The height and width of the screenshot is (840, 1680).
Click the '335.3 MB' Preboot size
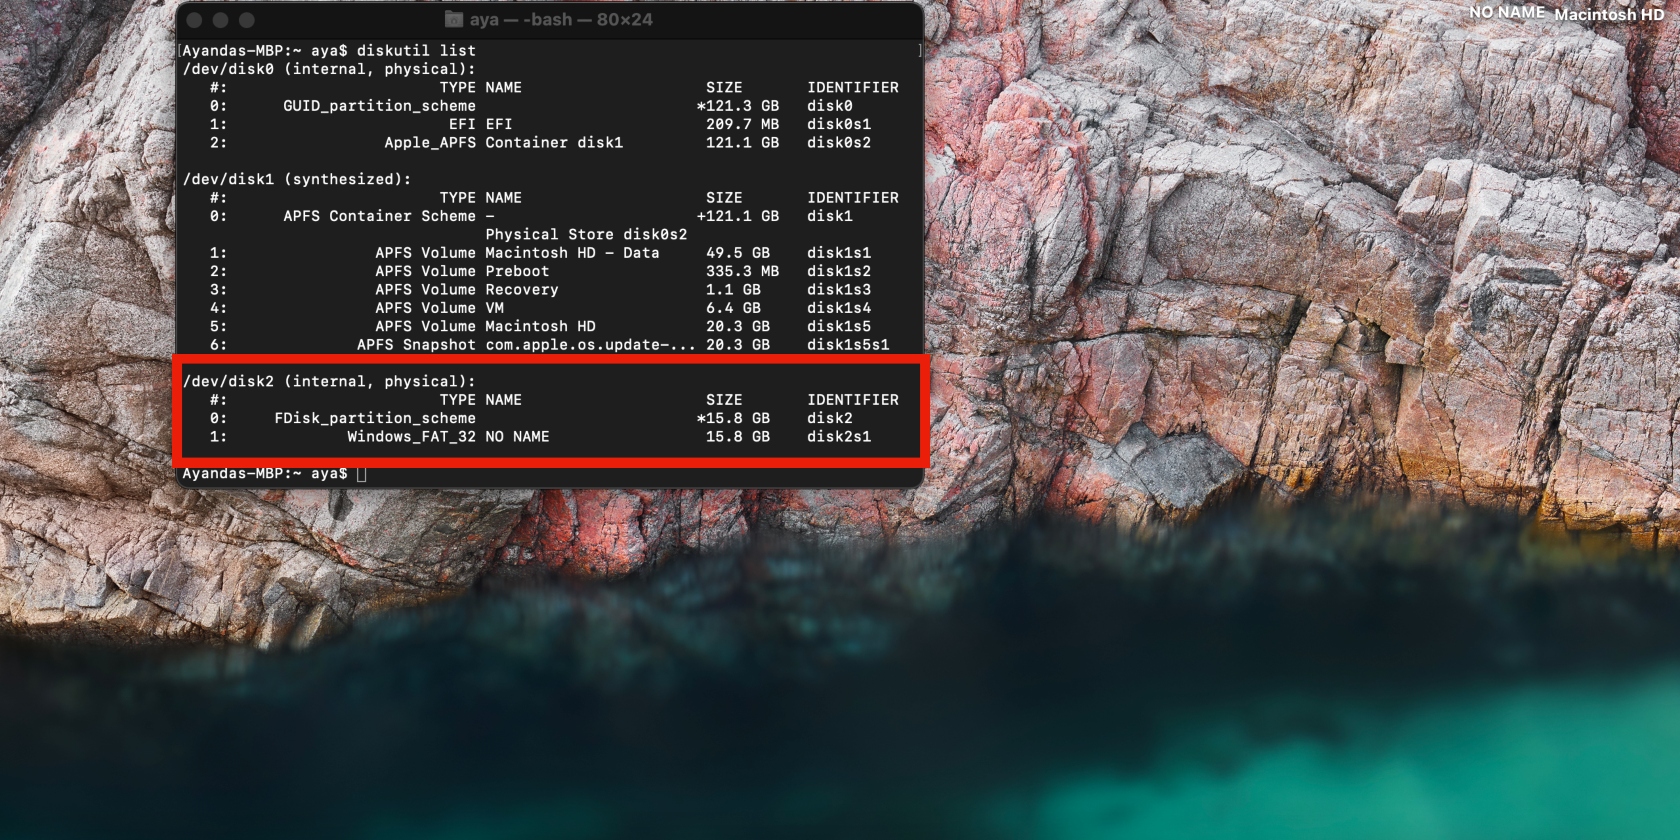(742, 271)
